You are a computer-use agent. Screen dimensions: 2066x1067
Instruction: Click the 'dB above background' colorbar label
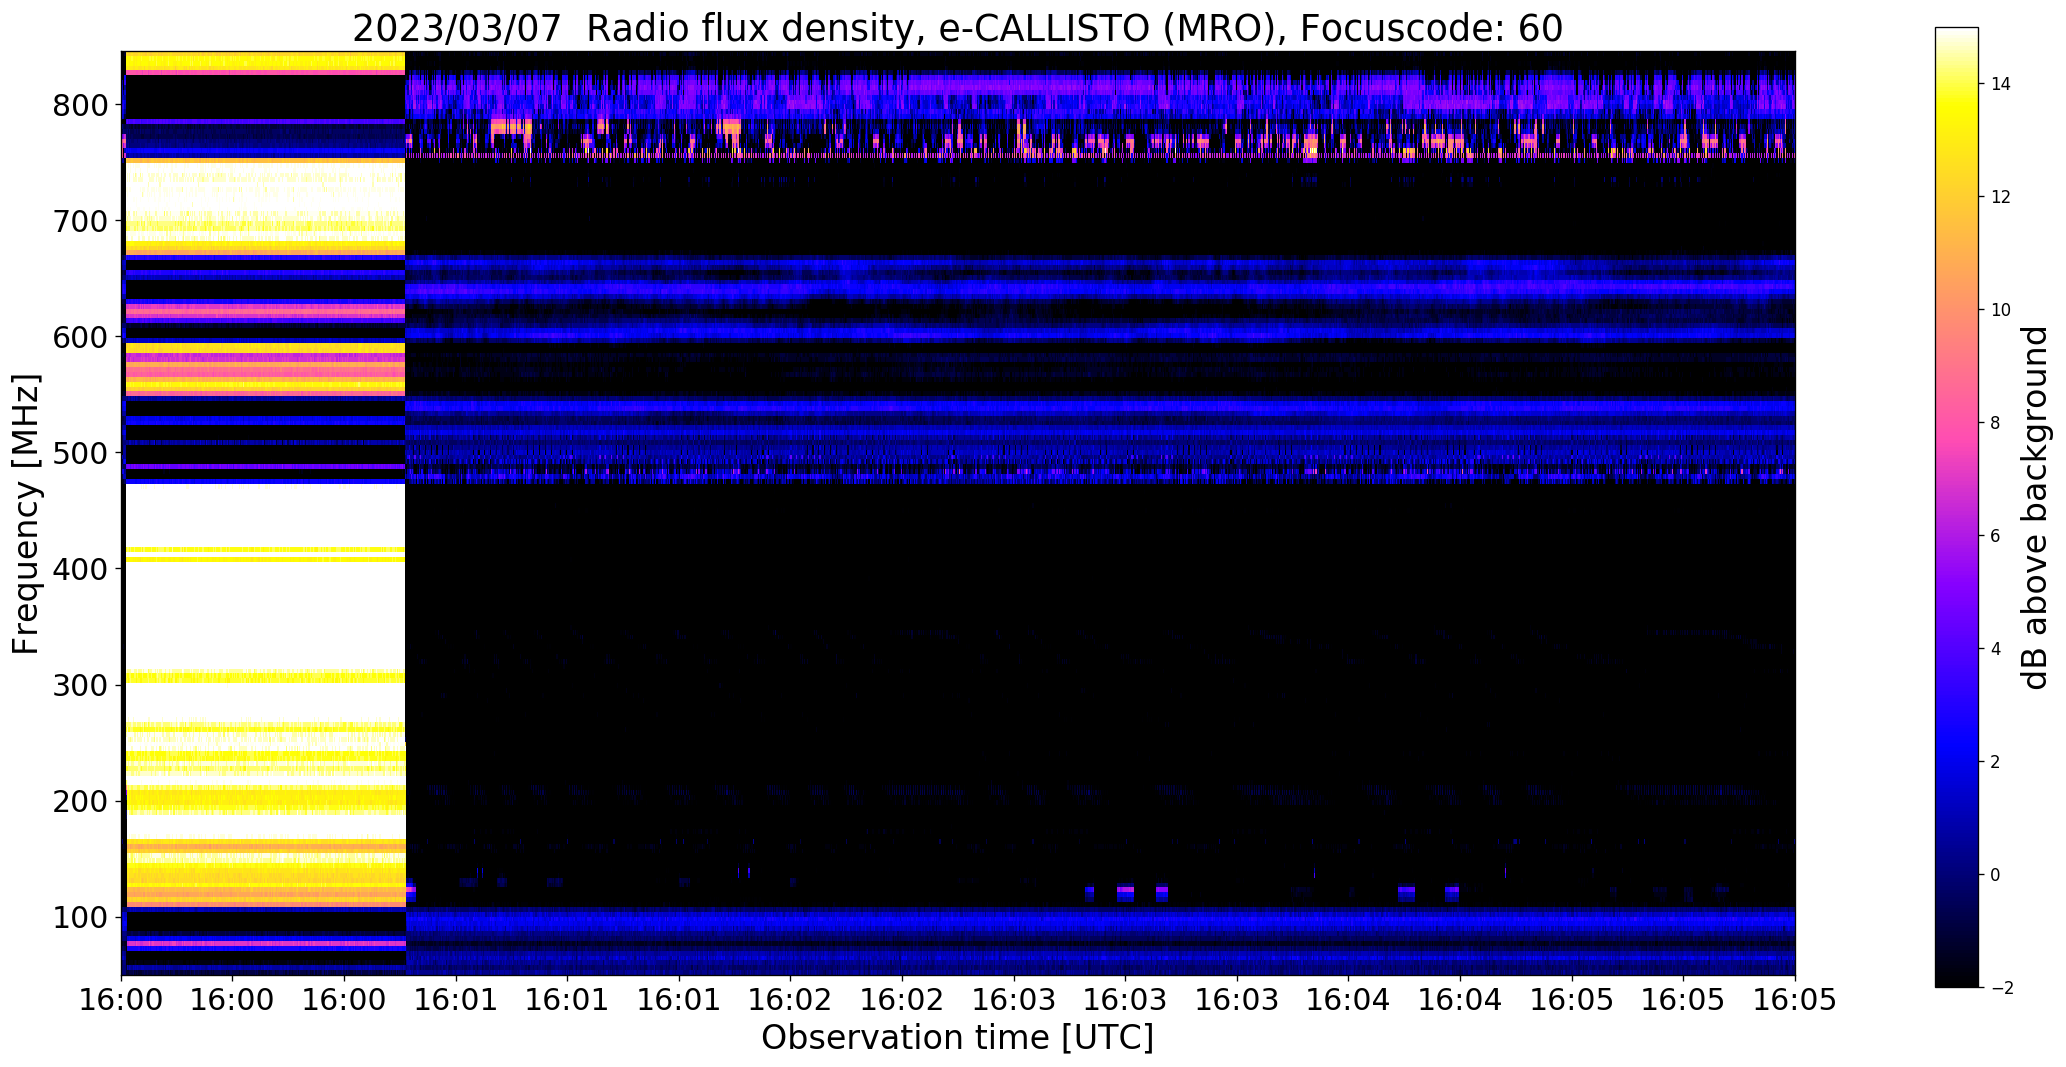tap(2035, 508)
